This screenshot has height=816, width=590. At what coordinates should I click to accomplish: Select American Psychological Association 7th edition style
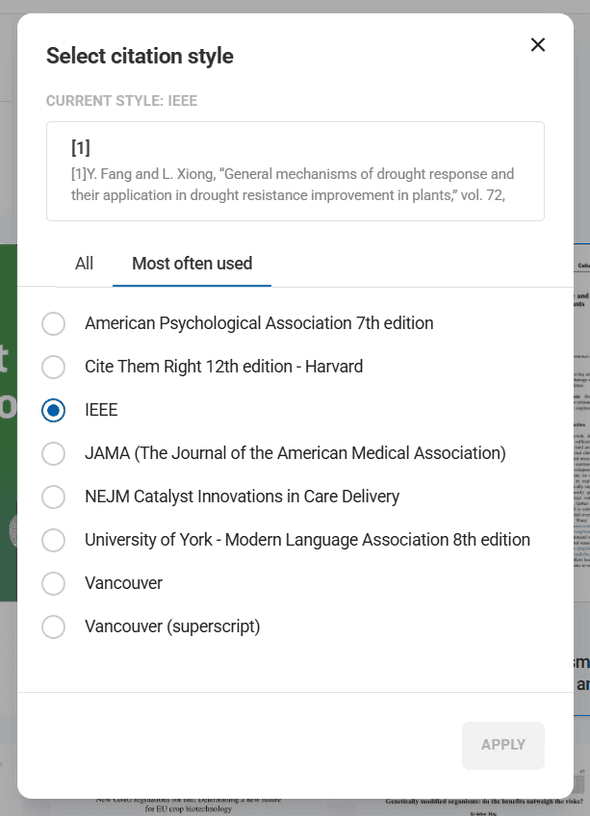pyautogui.click(x=53, y=323)
